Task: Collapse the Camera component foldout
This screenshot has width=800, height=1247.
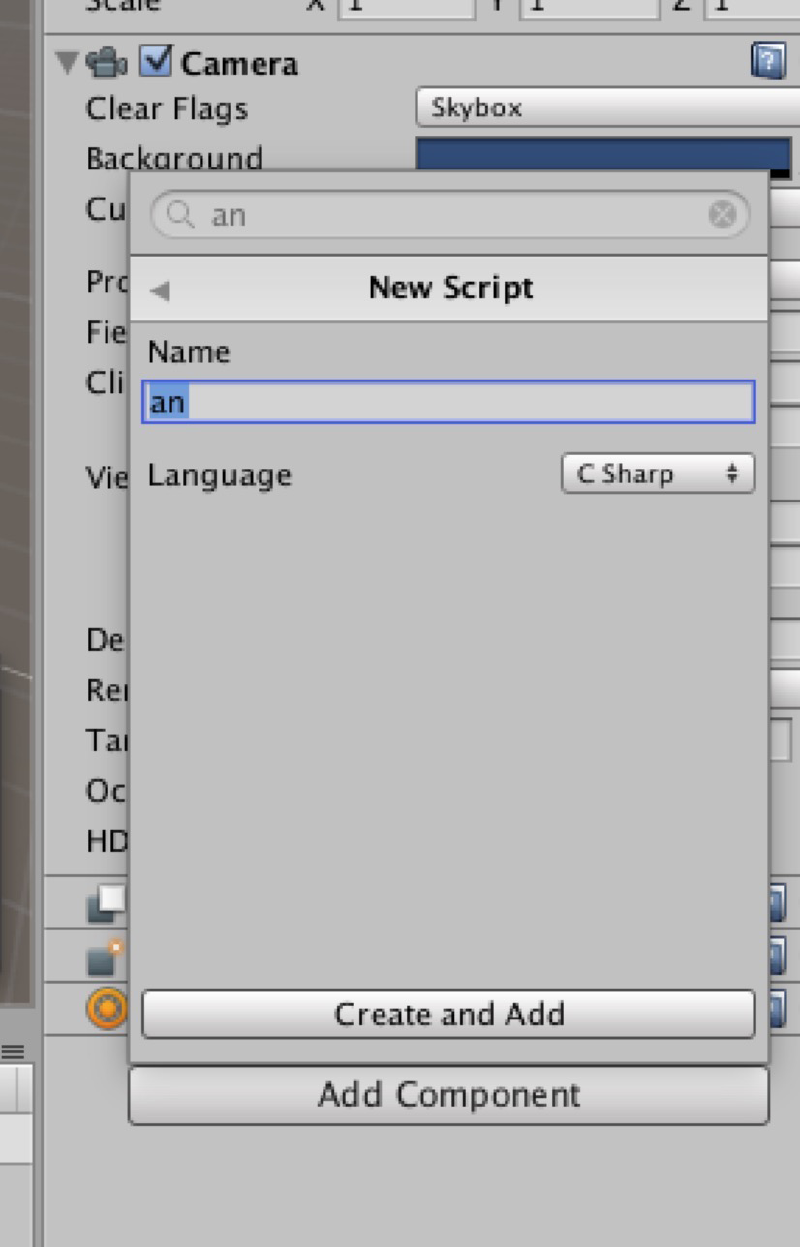Action: point(67,64)
